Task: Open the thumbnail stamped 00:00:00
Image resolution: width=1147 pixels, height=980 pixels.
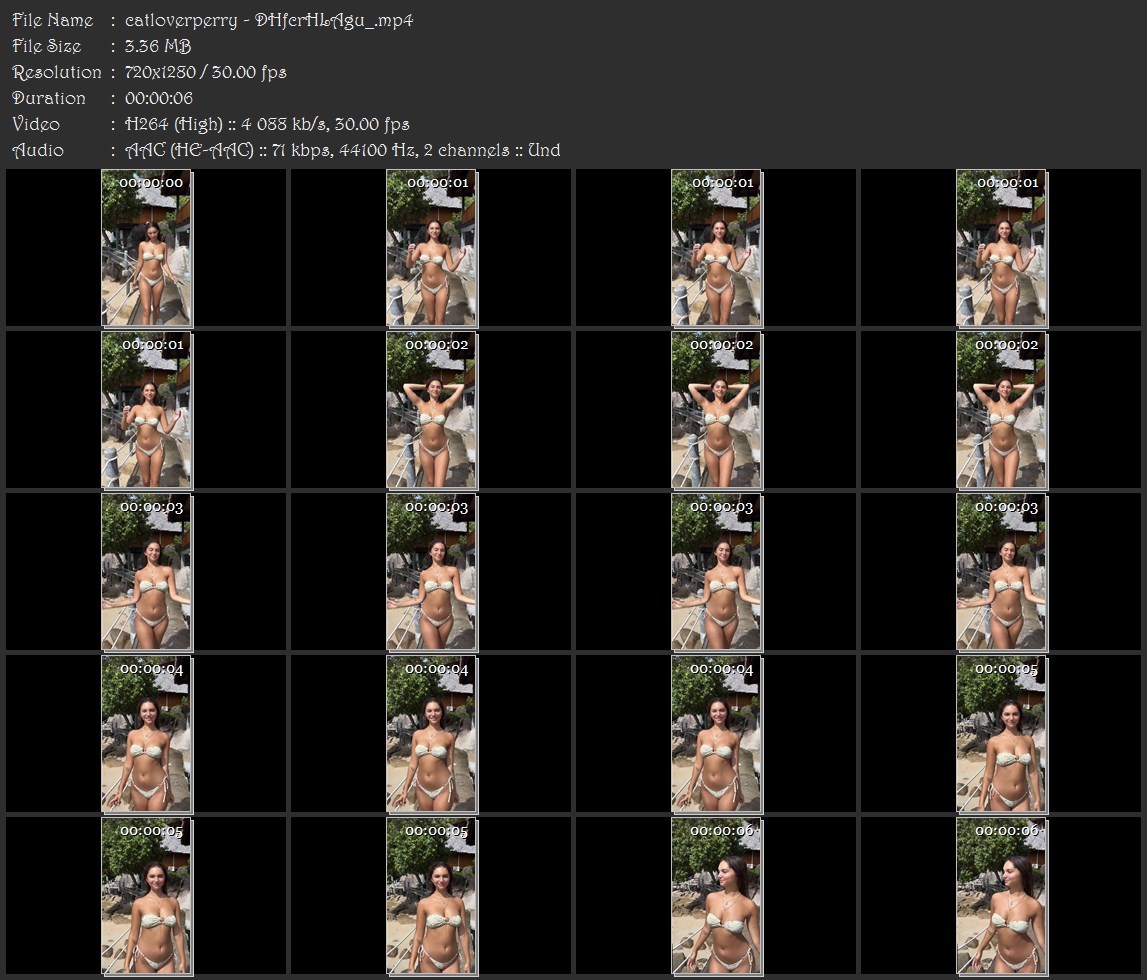Action: pyautogui.click(x=146, y=248)
